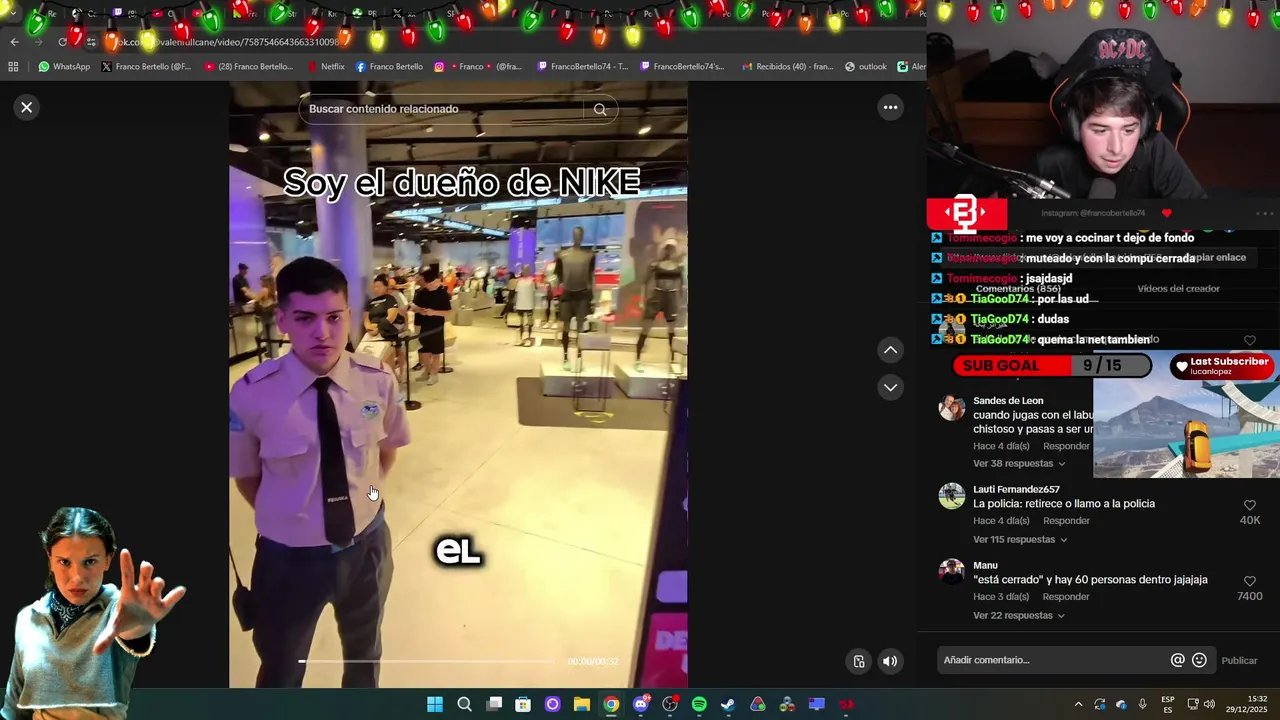Seek along the video progress bar
The width and height of the screenshot is (1280, 720).
pos(428,661)
